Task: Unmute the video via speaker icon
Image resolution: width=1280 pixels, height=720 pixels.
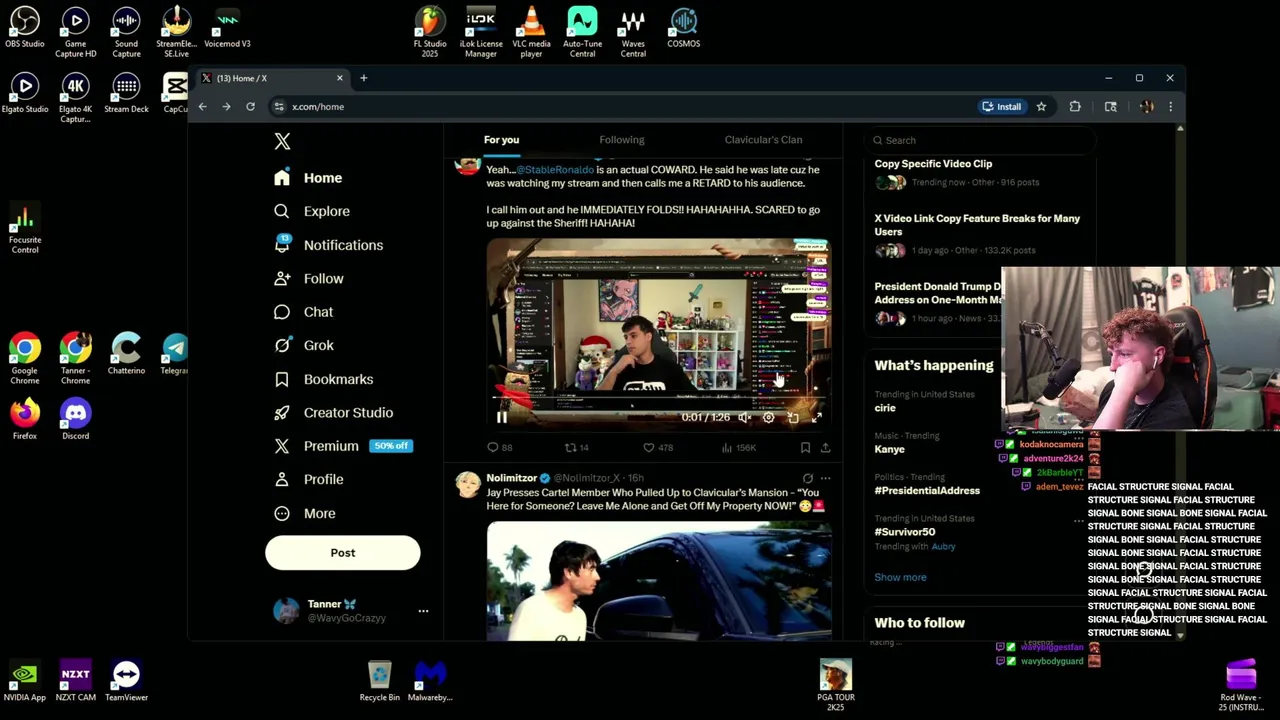Action: point(744,417)
